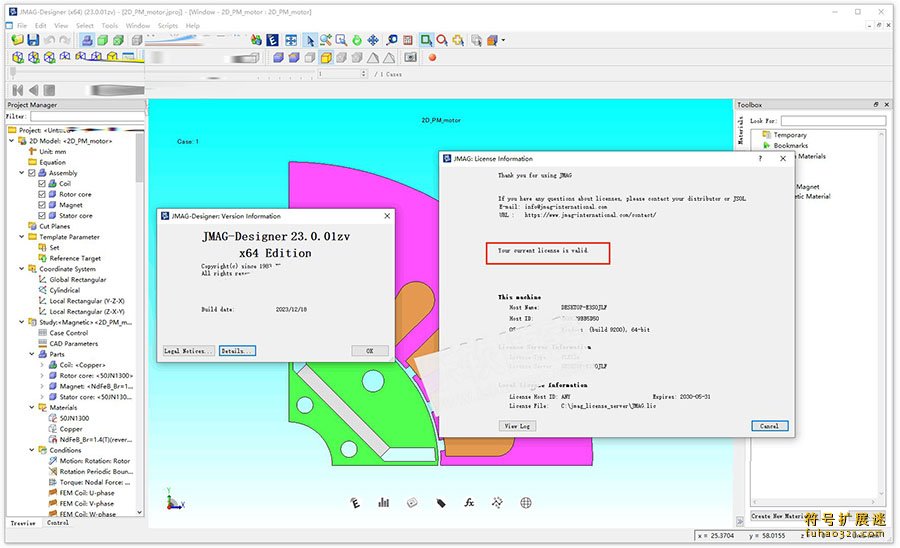
Task: Uncheck the Magnet checkbox under Assembly
Action: click(42, 205)
